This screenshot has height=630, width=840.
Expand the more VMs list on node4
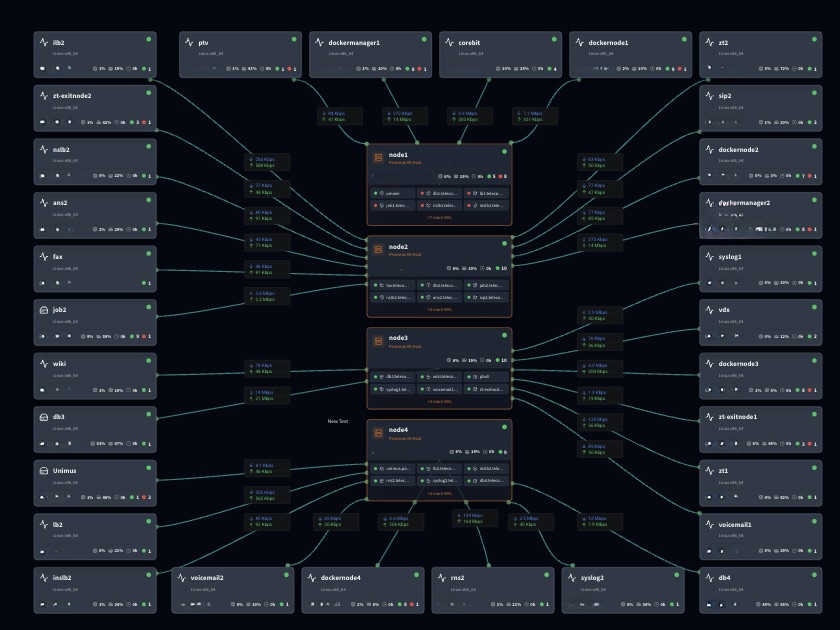tap(440, 493)
